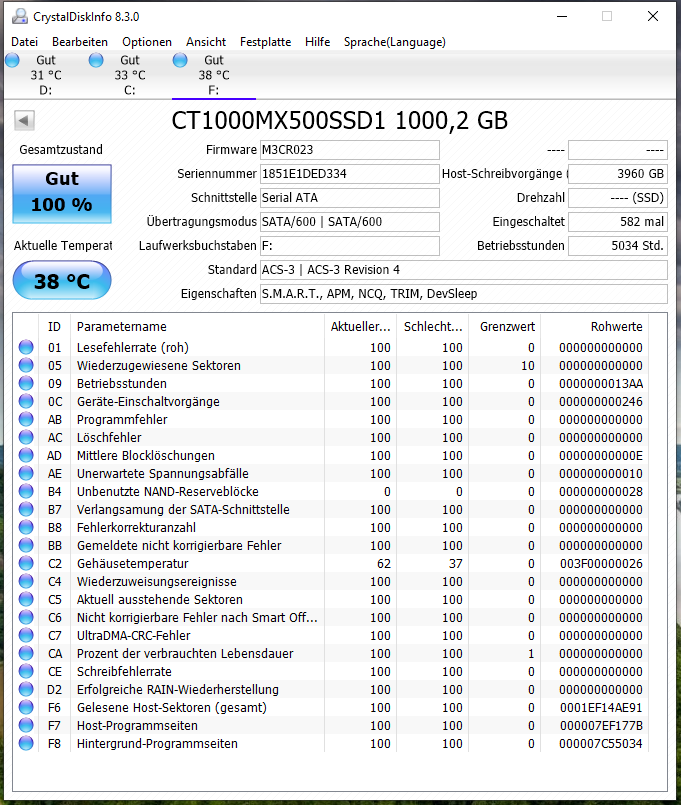Click status orb of Unerwartete Spannungsabfälle row
Image resolution: width=681 pixels, height=805 pixels.
click(26, 473)
